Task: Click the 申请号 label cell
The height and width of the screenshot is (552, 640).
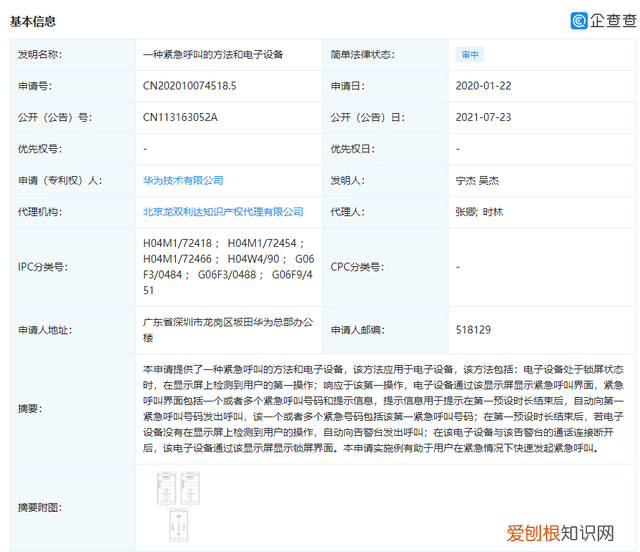Action: [x=73, y=86]
